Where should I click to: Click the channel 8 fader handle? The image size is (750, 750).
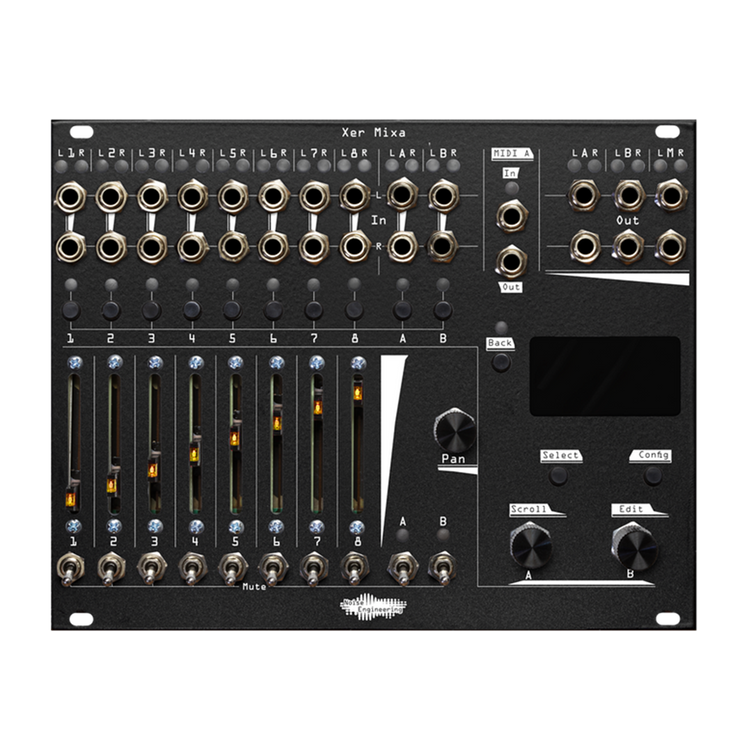(357, 393)
